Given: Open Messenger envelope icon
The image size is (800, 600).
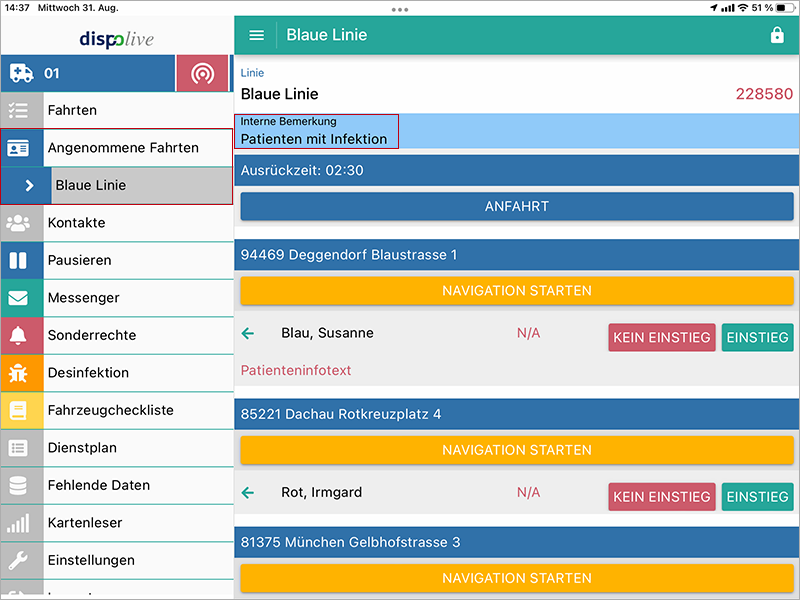Looking at the screenshot, I should pos(18,298).
